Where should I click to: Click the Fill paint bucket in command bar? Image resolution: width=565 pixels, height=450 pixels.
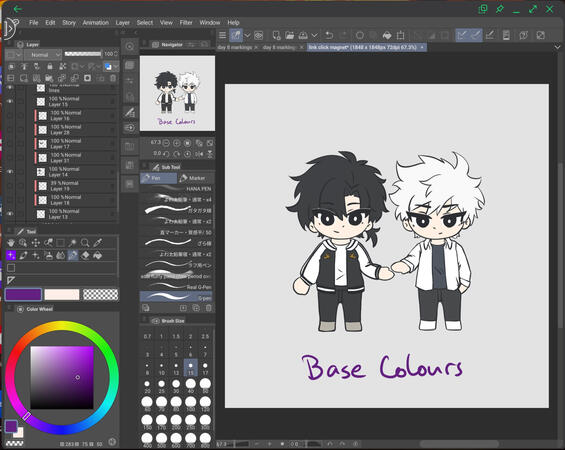pos(387,35)
